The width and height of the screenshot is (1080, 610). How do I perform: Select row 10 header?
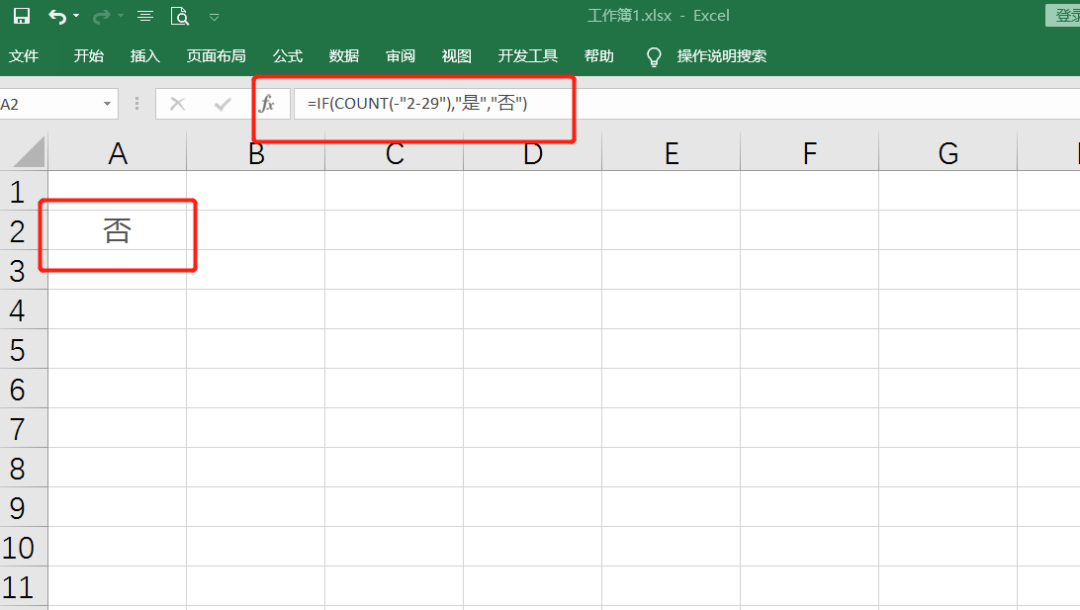pyautogui.click(x=23, y=547)
